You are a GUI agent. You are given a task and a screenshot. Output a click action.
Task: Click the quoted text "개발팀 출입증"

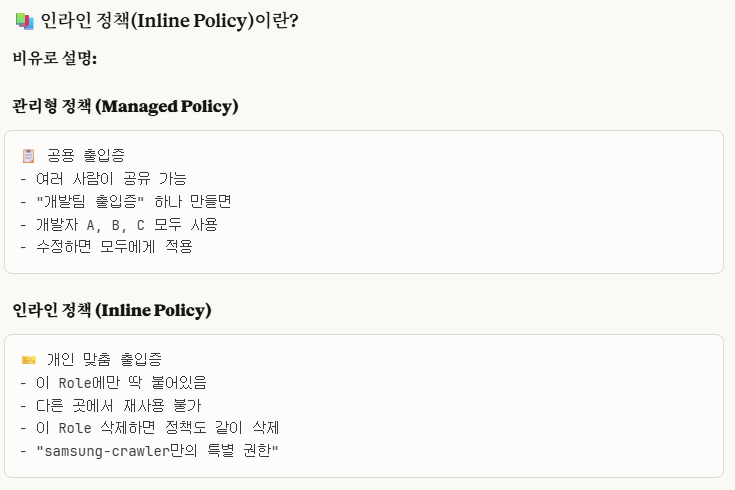tap(94, 202)
